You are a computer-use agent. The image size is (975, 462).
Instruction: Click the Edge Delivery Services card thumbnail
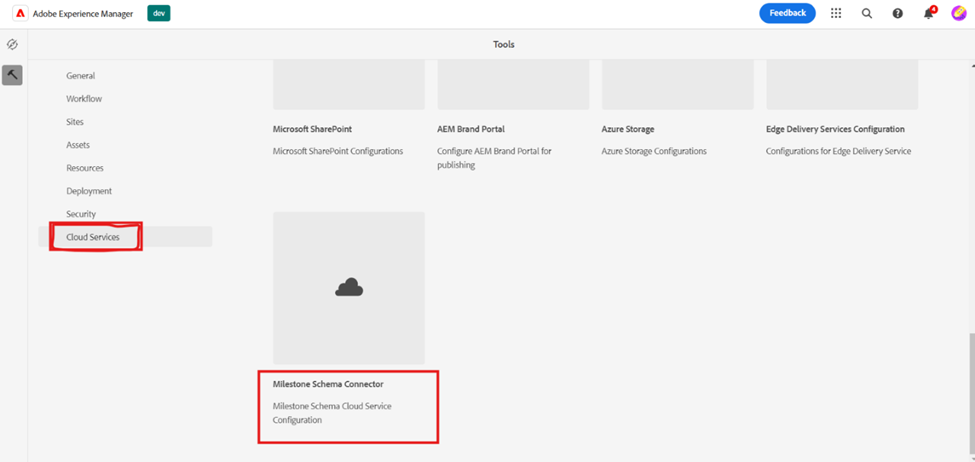point(842,85)
